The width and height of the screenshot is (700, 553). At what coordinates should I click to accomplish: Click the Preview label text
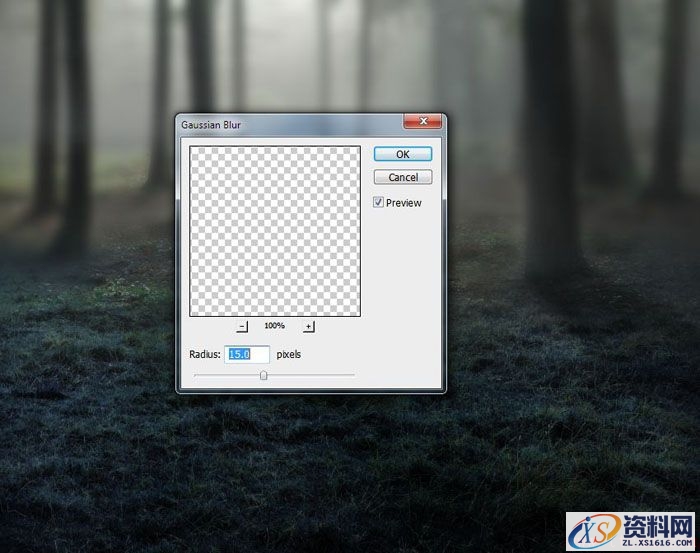click(x=404, y=203)
